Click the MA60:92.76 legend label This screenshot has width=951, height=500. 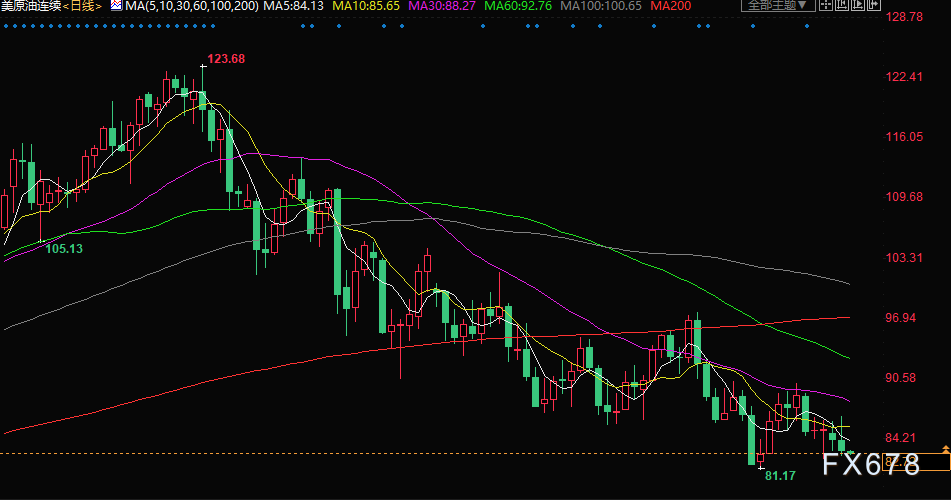click(x=519, y=6)
